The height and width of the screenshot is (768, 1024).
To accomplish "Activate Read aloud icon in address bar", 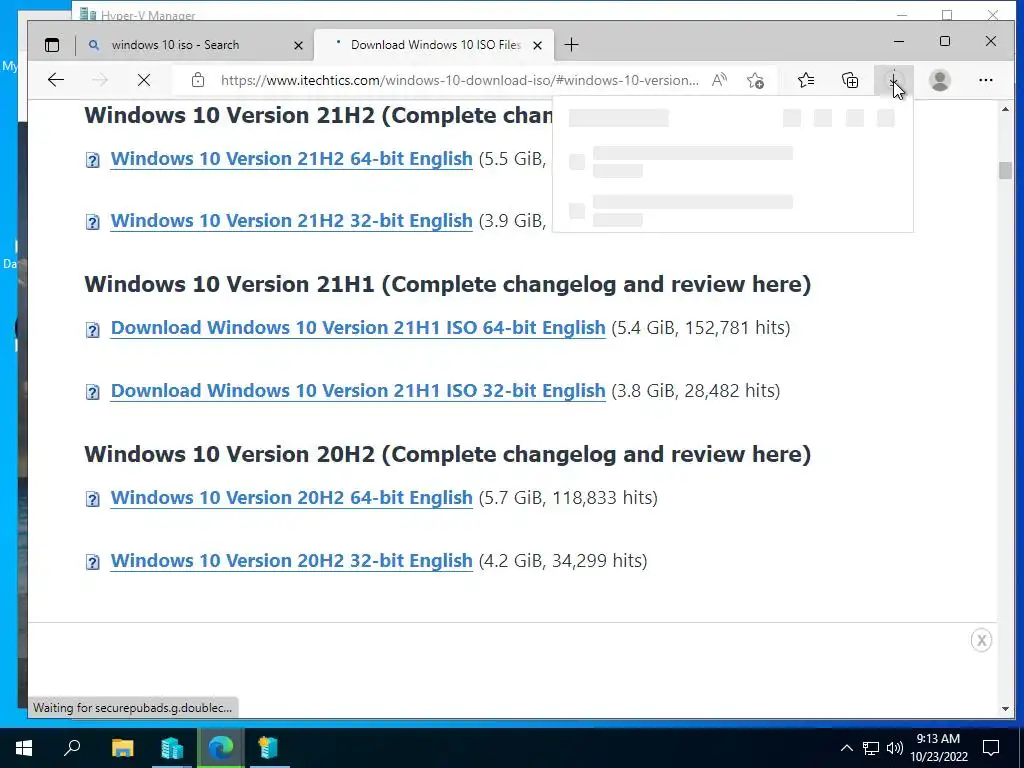I will coord(719,80).
